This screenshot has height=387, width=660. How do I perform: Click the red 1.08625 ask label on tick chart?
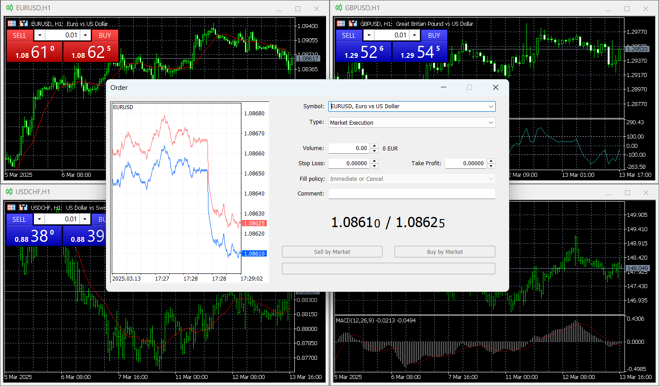pyautogui.click(x=254, y=223)
